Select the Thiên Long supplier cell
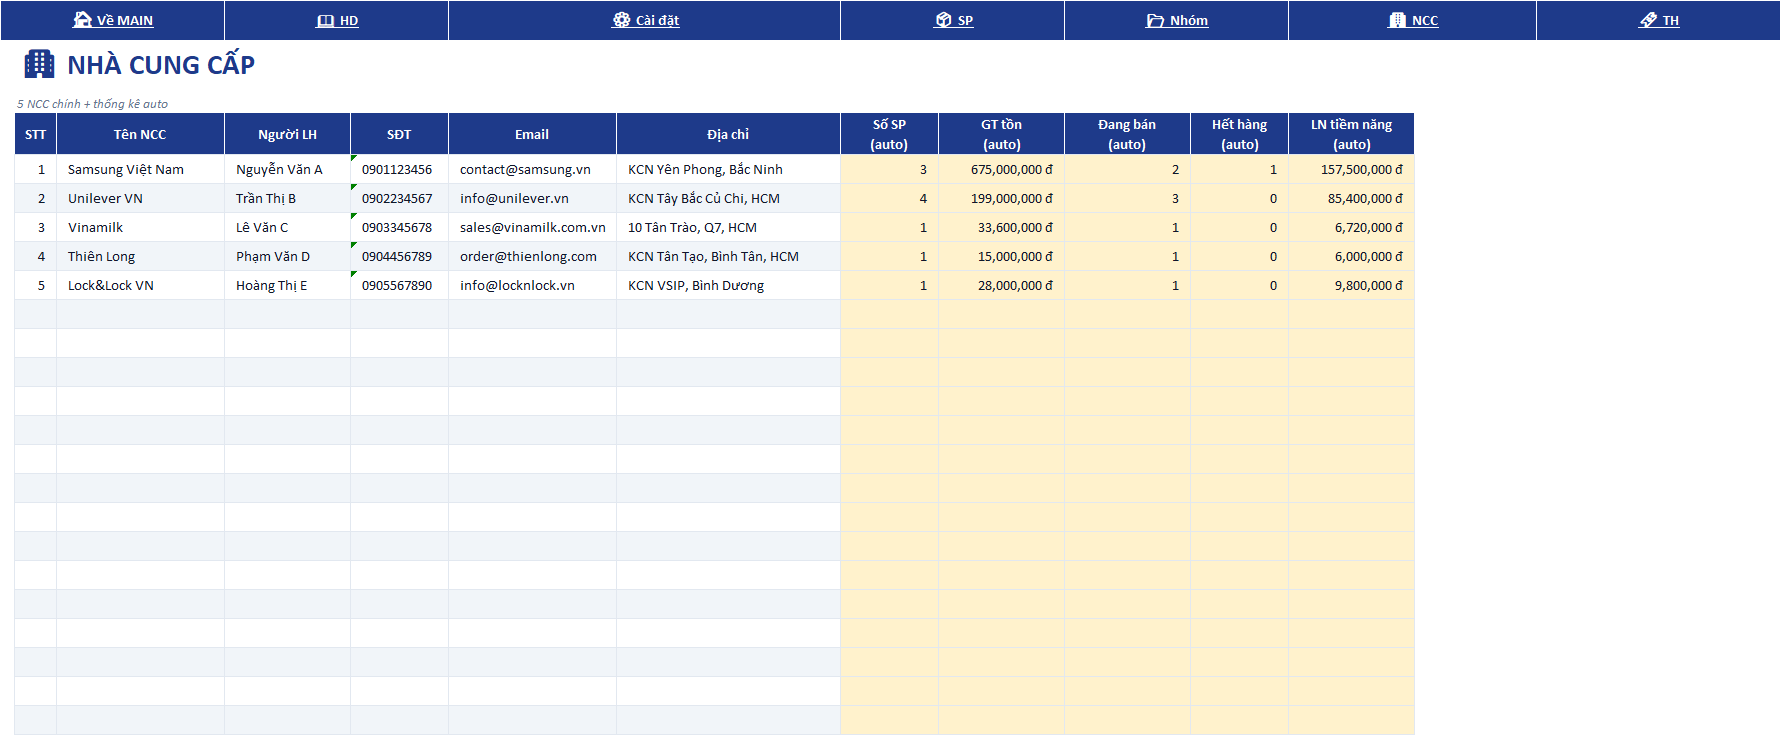1781x735 pixels. point(140,256)
